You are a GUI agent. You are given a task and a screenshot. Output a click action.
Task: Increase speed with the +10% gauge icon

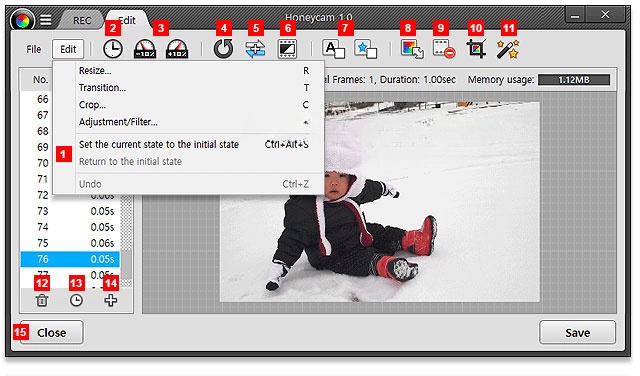click(177, 49)
